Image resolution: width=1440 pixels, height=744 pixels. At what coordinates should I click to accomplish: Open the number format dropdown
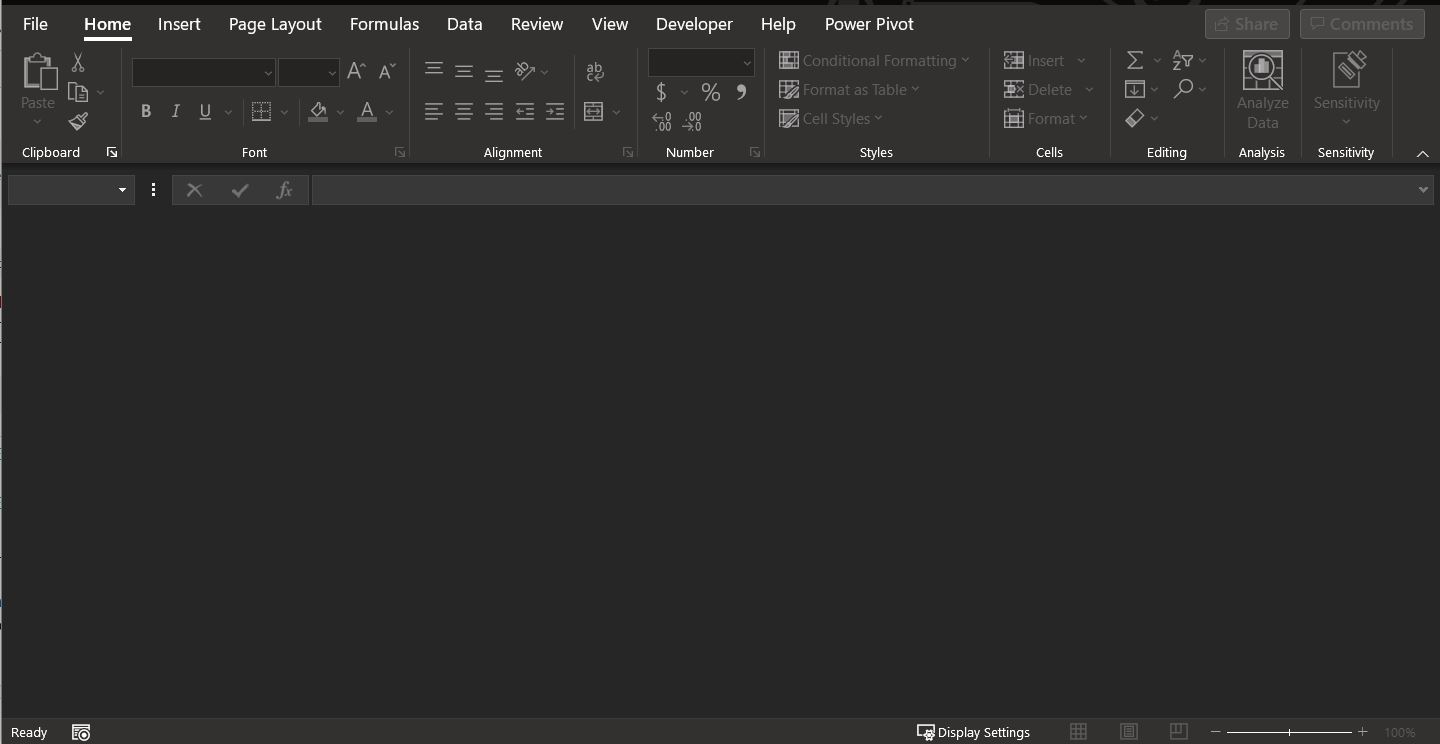point(747,63)
